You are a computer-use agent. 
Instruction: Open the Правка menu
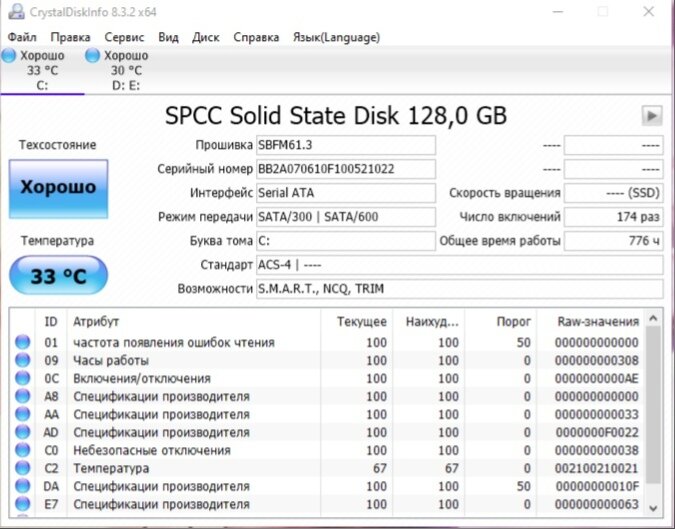click(x=70, y=37)
